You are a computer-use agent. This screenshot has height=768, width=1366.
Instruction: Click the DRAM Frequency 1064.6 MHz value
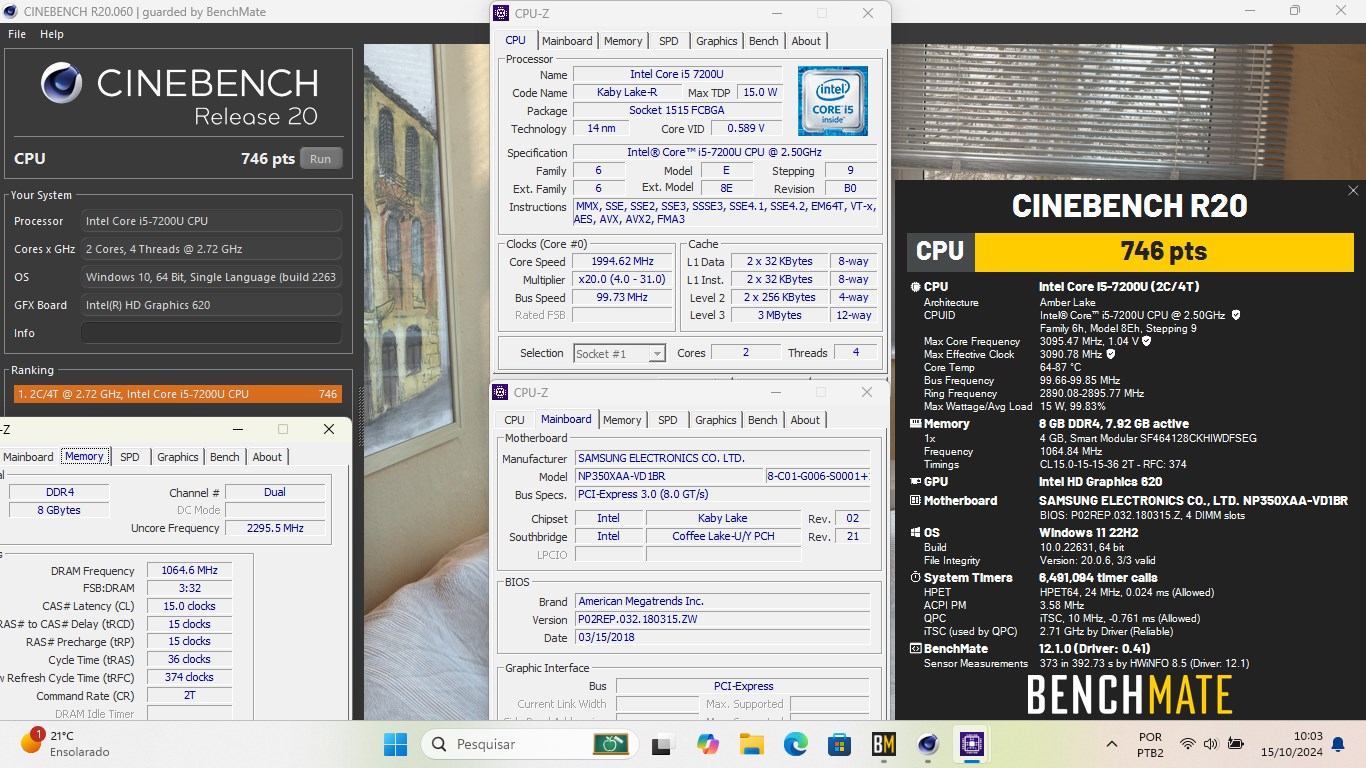[189, 571]
